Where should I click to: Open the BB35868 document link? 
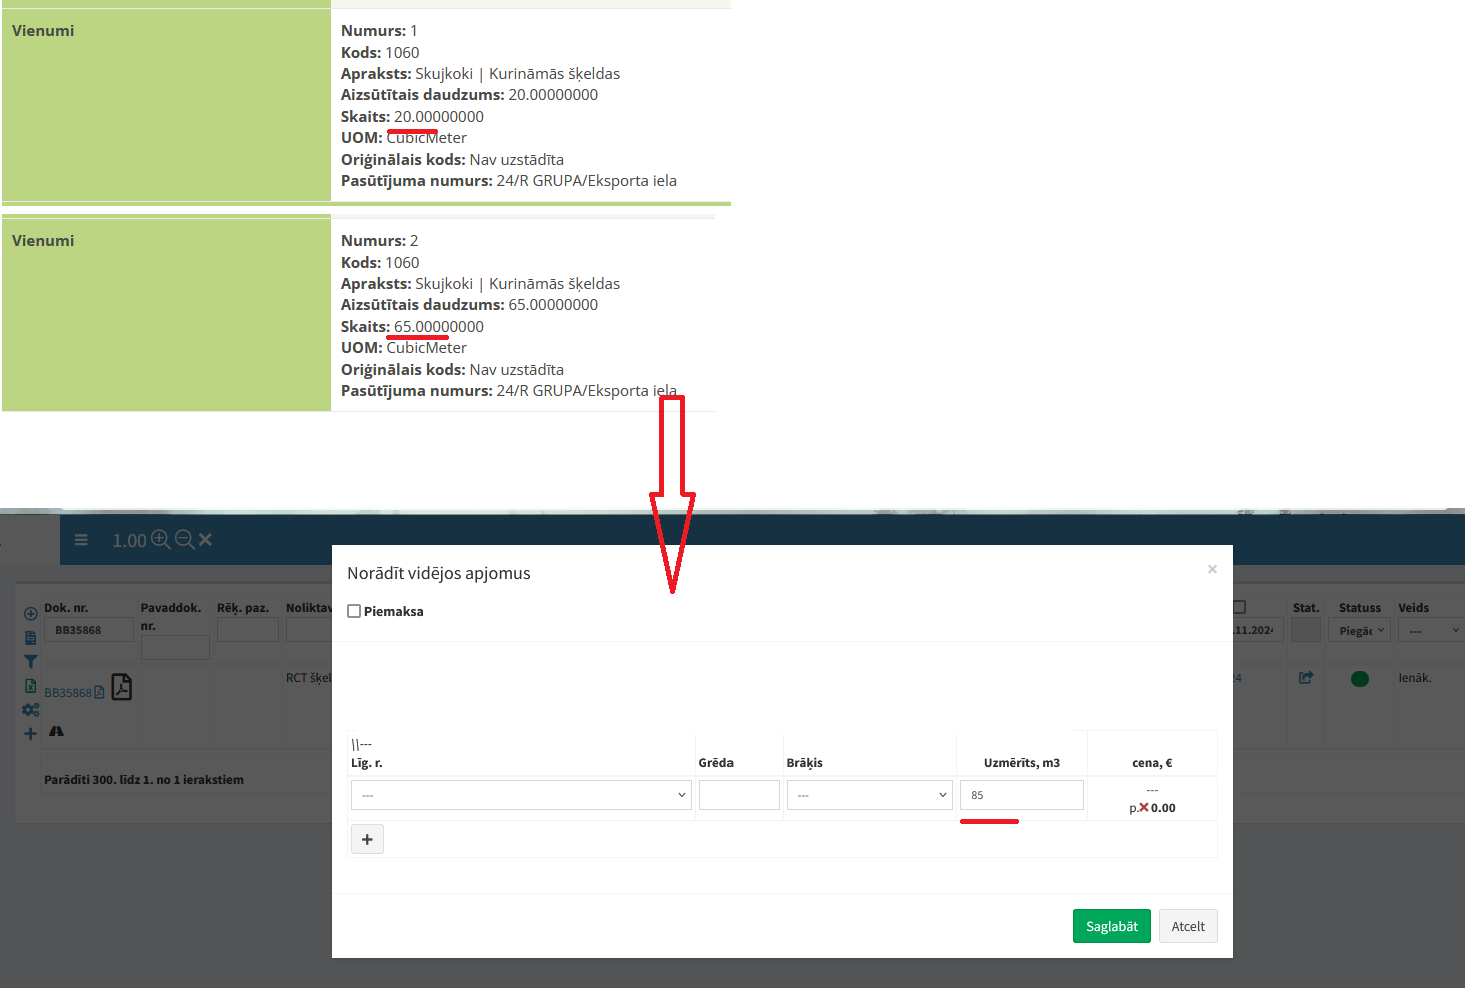pos(67,693)
